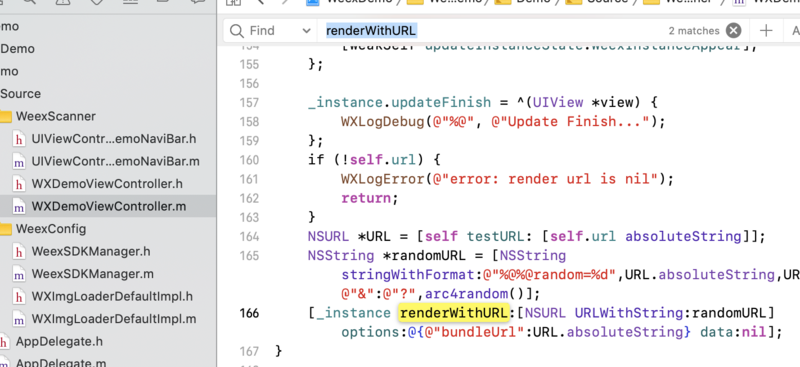Click WXLogError call on line 161
800x367 pixels.
(x=383, y=179)
